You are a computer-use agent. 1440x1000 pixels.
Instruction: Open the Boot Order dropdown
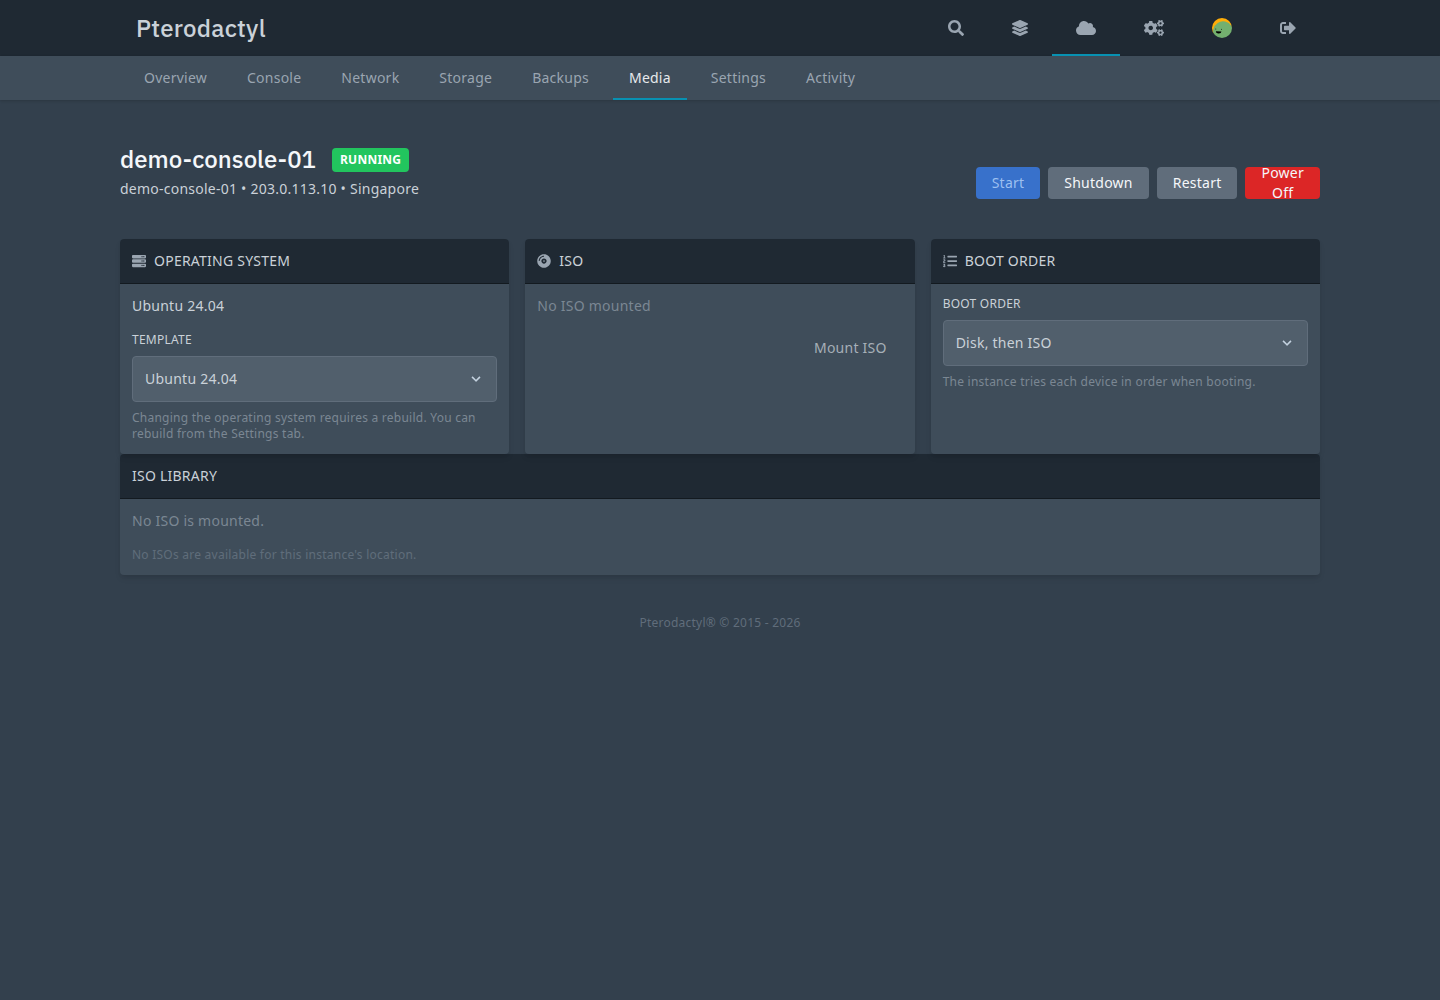tap(1125, 343)
